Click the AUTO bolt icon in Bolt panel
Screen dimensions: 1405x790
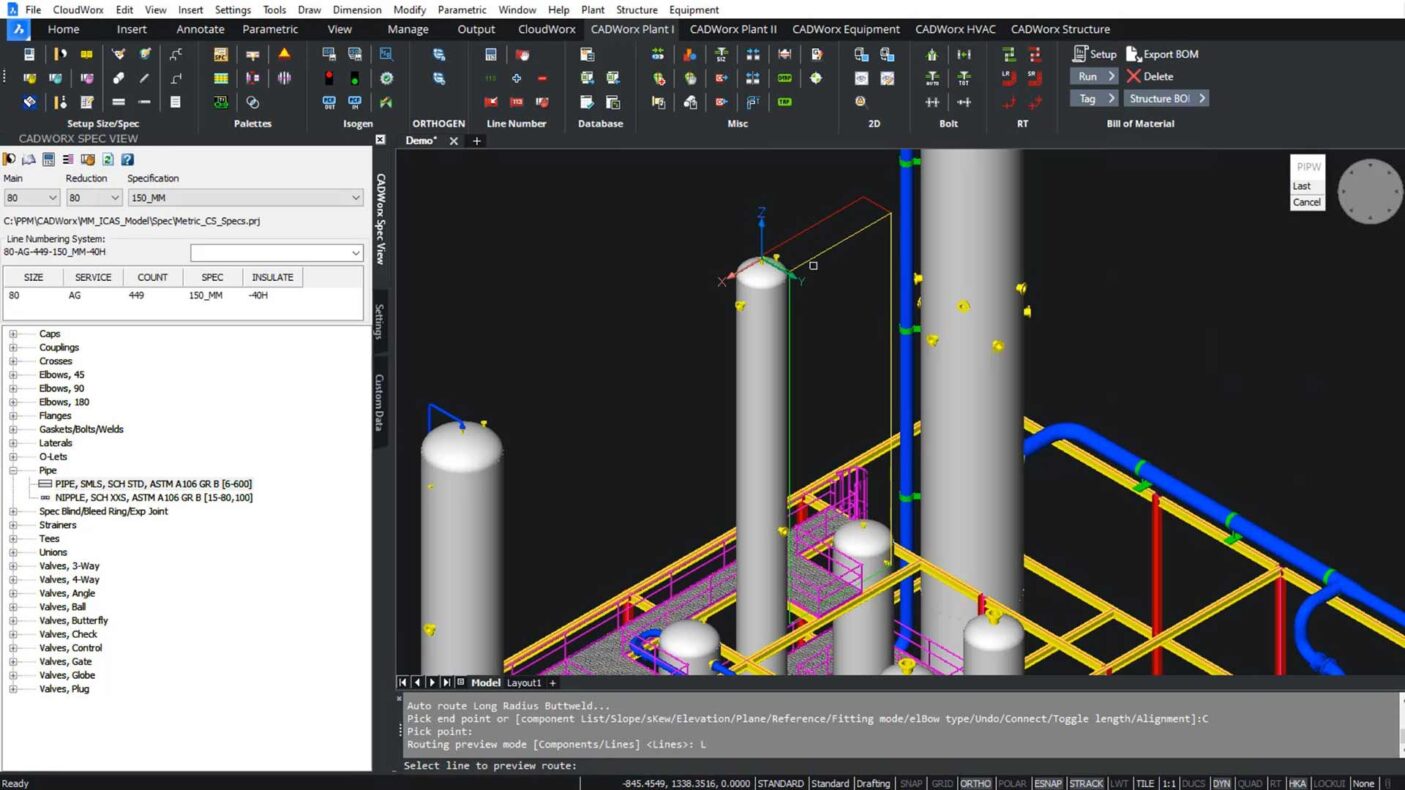click(x=932, y=78)
